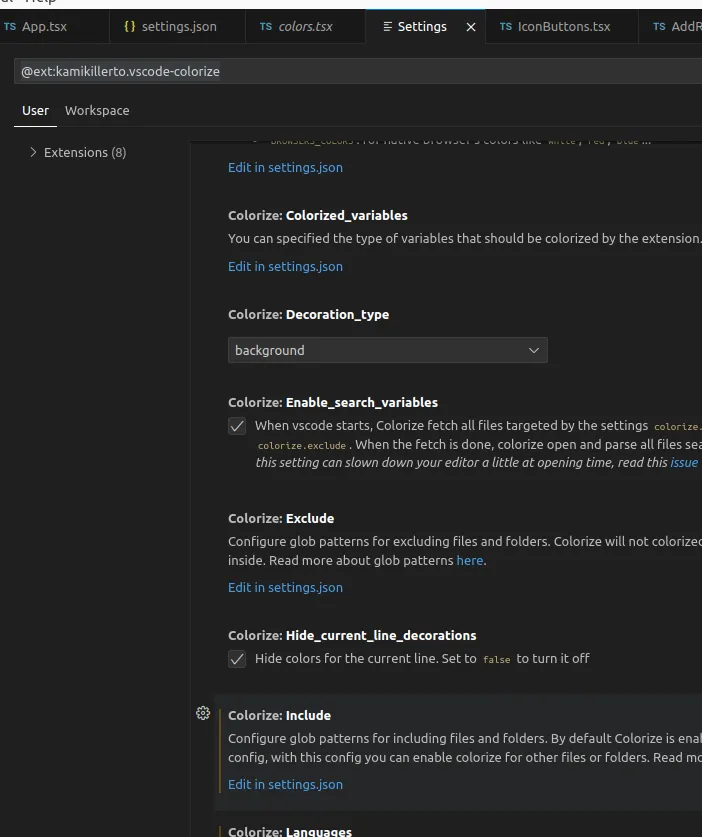This screenshot has height=837, width=702.
Task: Open the Decoration_type background dropdown
Action: [387, 350]
